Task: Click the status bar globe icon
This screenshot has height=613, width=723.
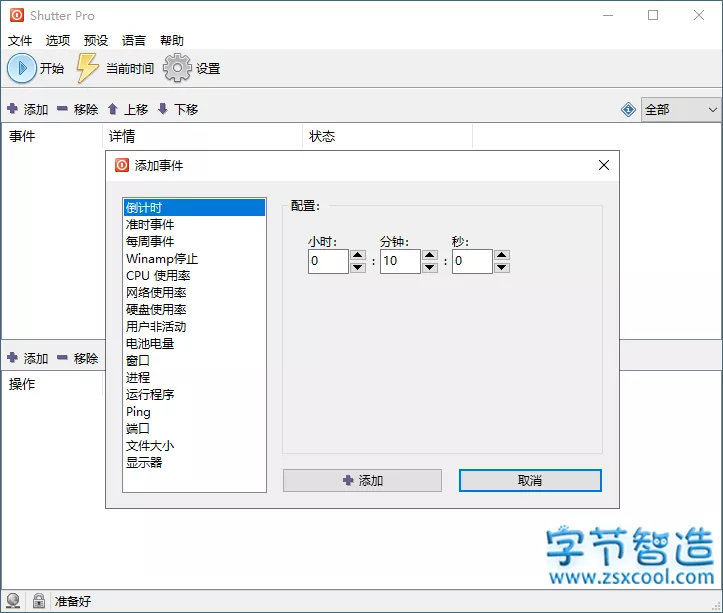Action: coord(13,601)
